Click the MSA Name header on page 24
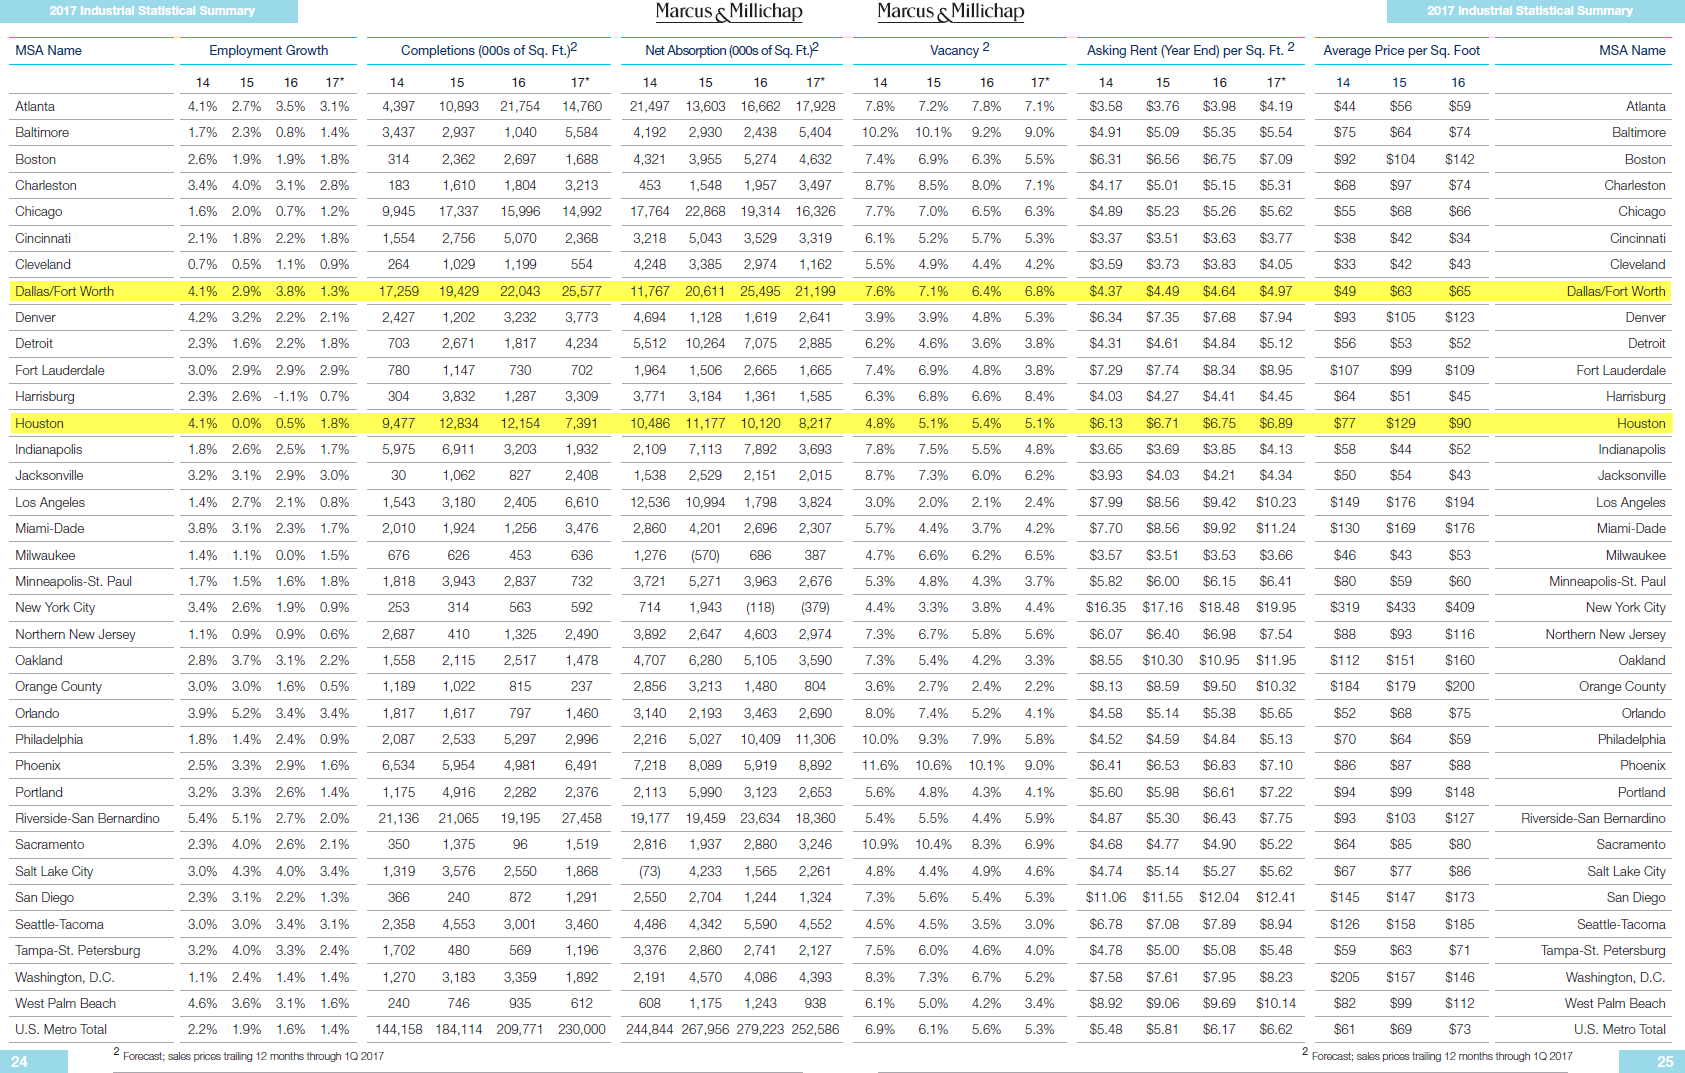Image resolution: width=1685 pixels, height=1073 pixels. click(48, 50)
